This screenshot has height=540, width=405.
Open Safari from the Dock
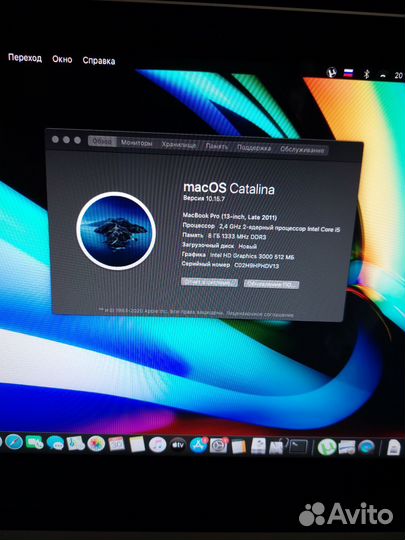tap(14, 442)
